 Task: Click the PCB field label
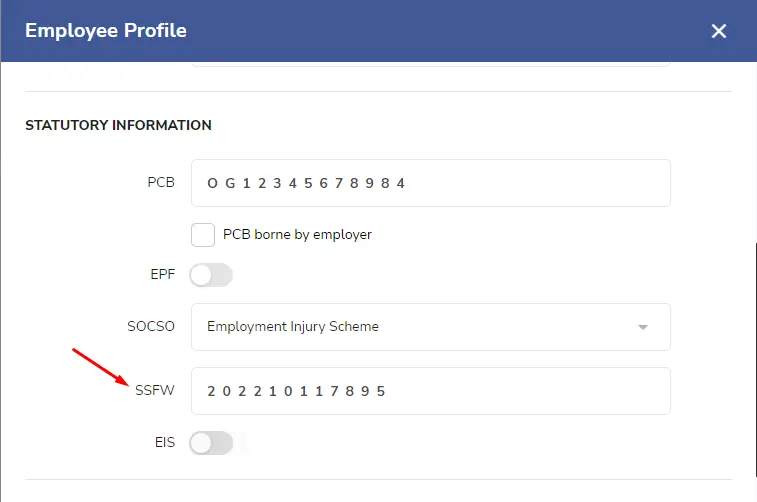tap(161, 182)
